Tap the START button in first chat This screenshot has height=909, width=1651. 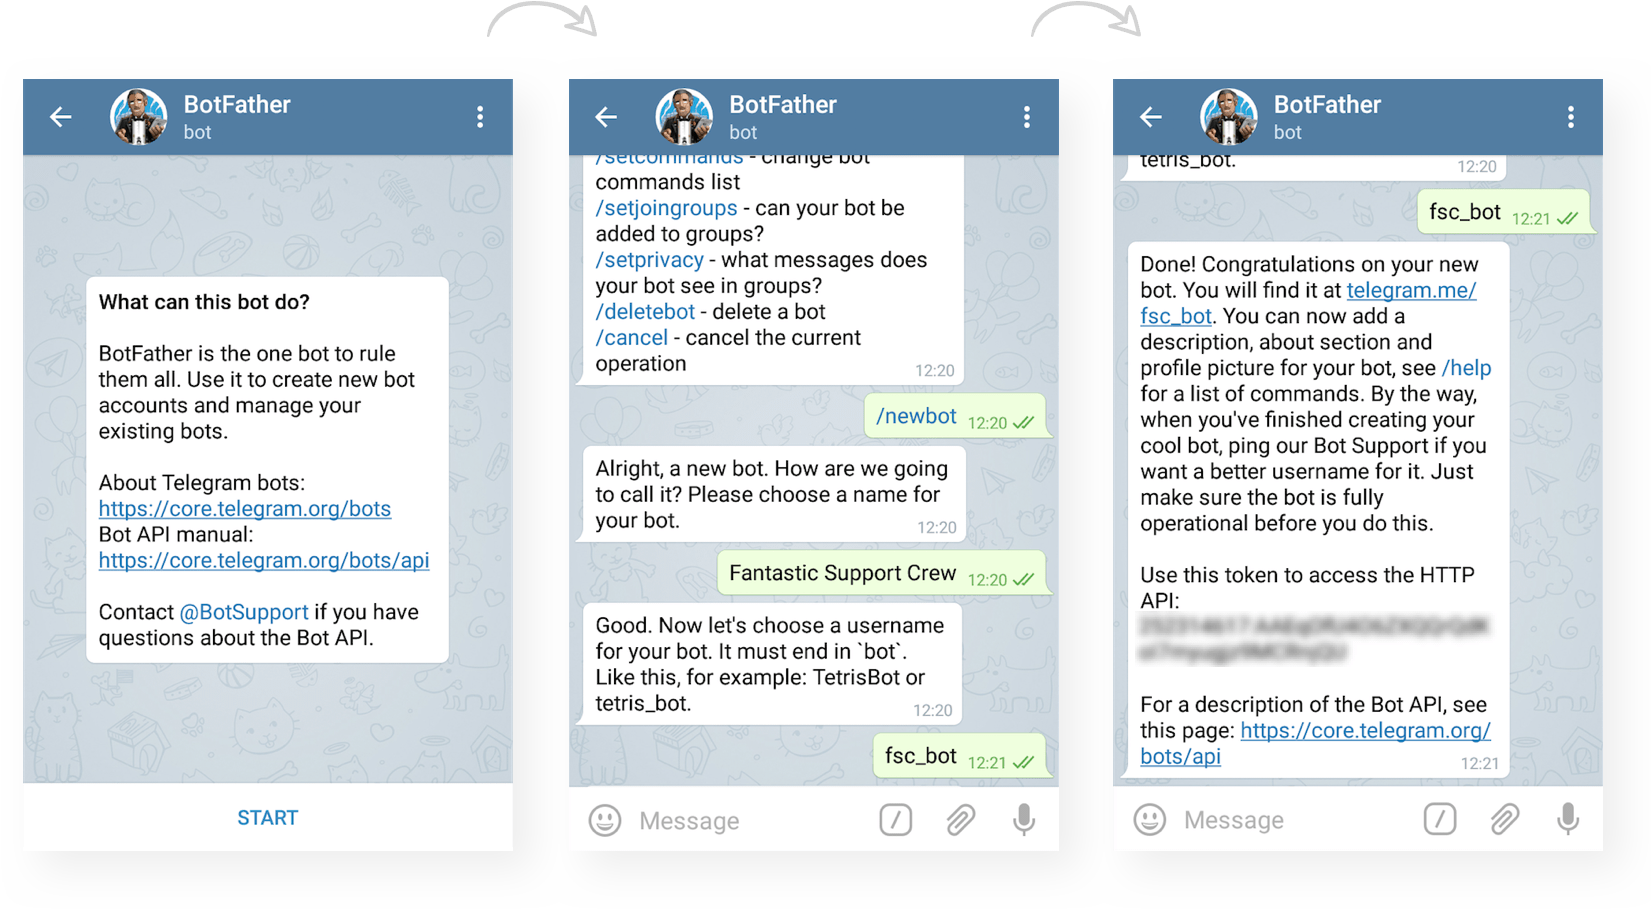(x=267, y=818)
